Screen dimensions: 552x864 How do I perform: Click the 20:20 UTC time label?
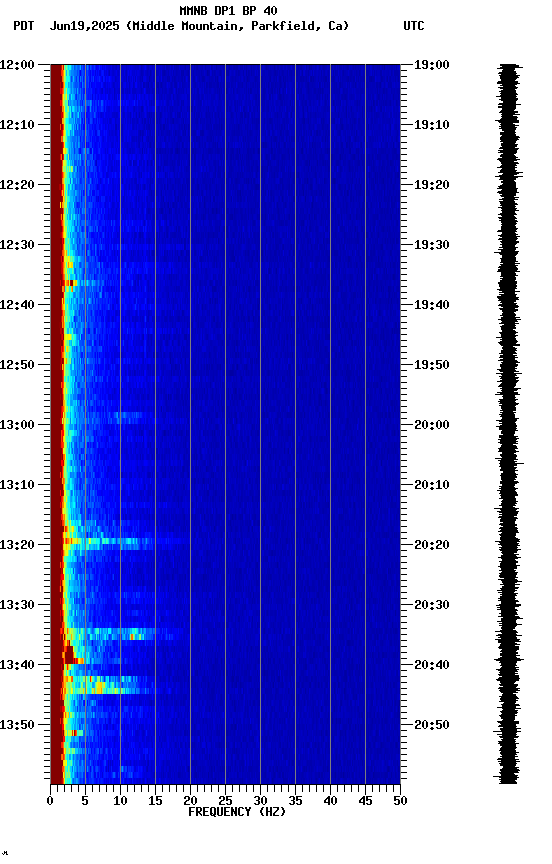(x=432, y=545)
